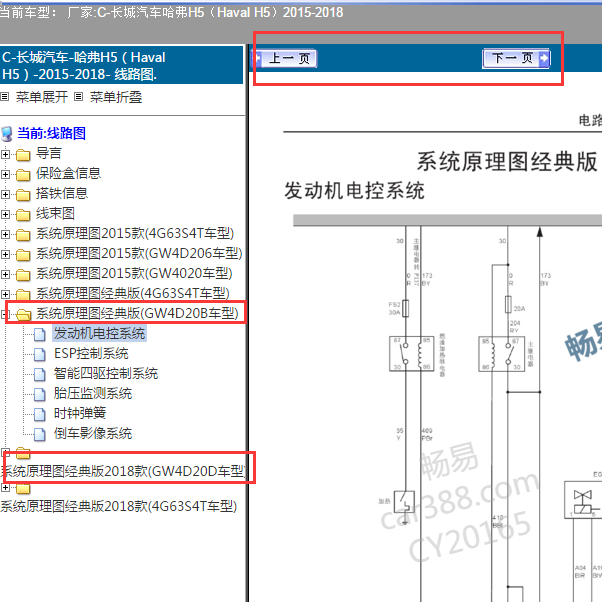This screenshot has height=602, width=602.
Task: Select 系统原理图2015款(GW4020车型) label
Action: coord(134,273)
